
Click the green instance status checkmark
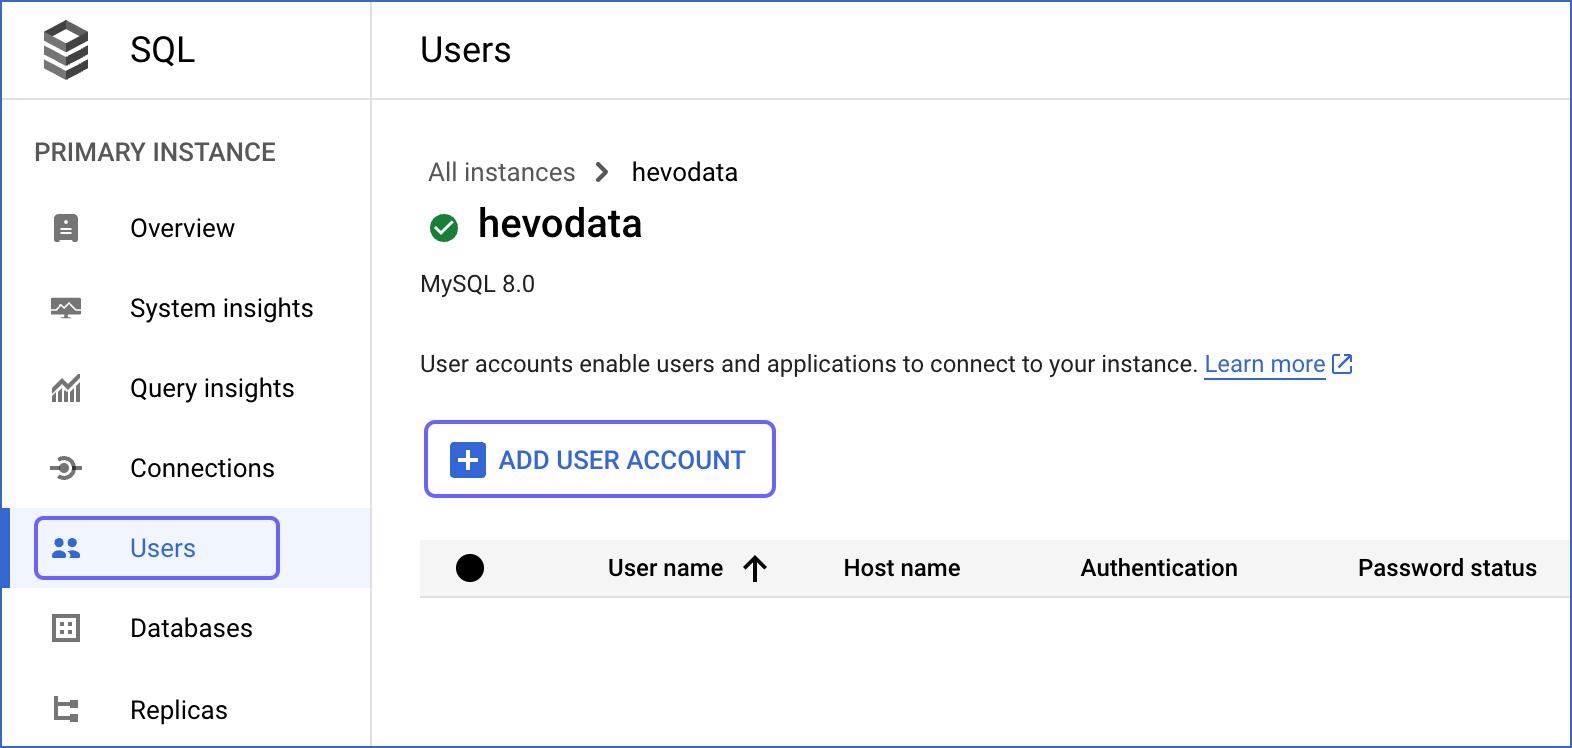pos(444,228)
